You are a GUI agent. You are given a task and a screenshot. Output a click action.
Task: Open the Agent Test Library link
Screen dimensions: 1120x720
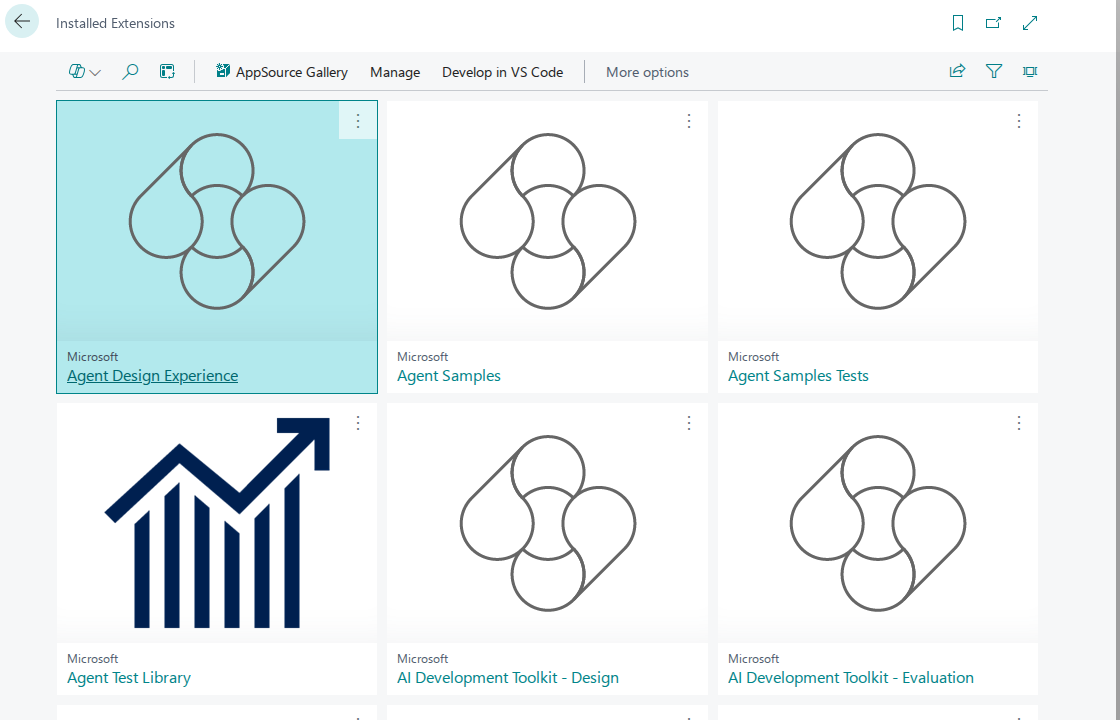tap(129, 678)
